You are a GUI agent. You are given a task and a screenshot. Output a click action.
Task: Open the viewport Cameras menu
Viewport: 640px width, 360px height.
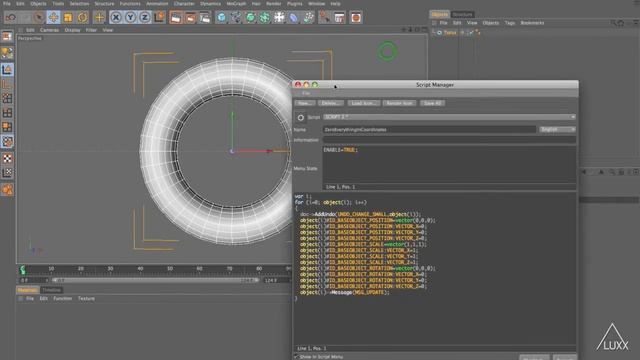click(x=49, y=30)
